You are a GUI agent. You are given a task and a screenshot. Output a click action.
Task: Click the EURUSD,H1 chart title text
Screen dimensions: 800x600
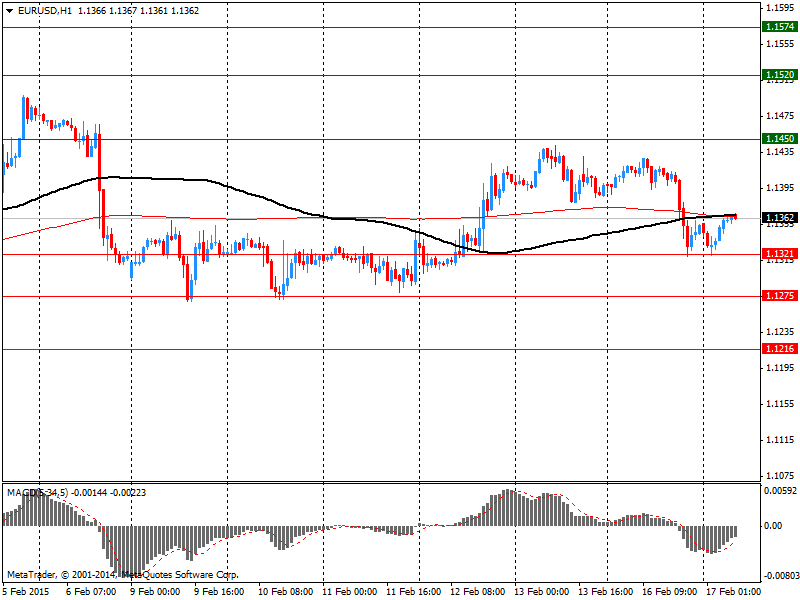[45, 11]
